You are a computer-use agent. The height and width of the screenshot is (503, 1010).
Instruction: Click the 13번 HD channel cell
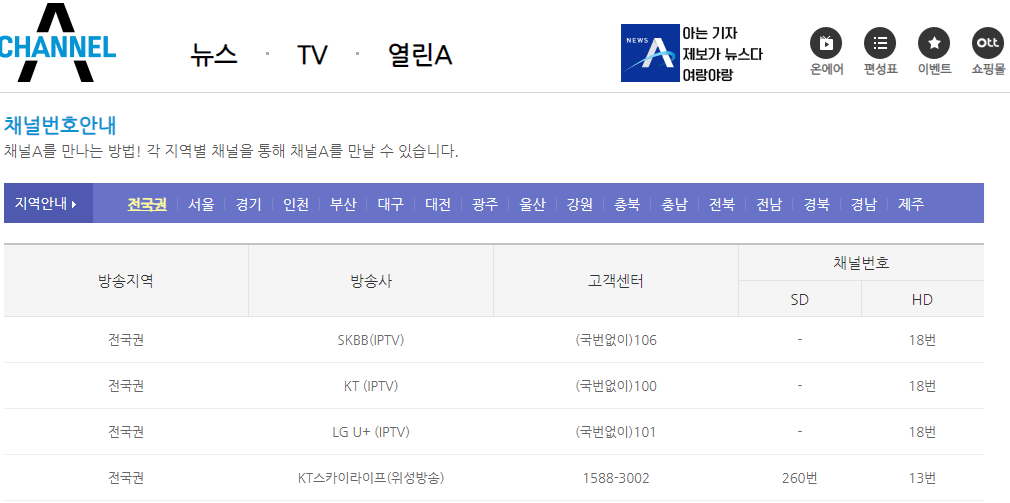coord(922,478)
